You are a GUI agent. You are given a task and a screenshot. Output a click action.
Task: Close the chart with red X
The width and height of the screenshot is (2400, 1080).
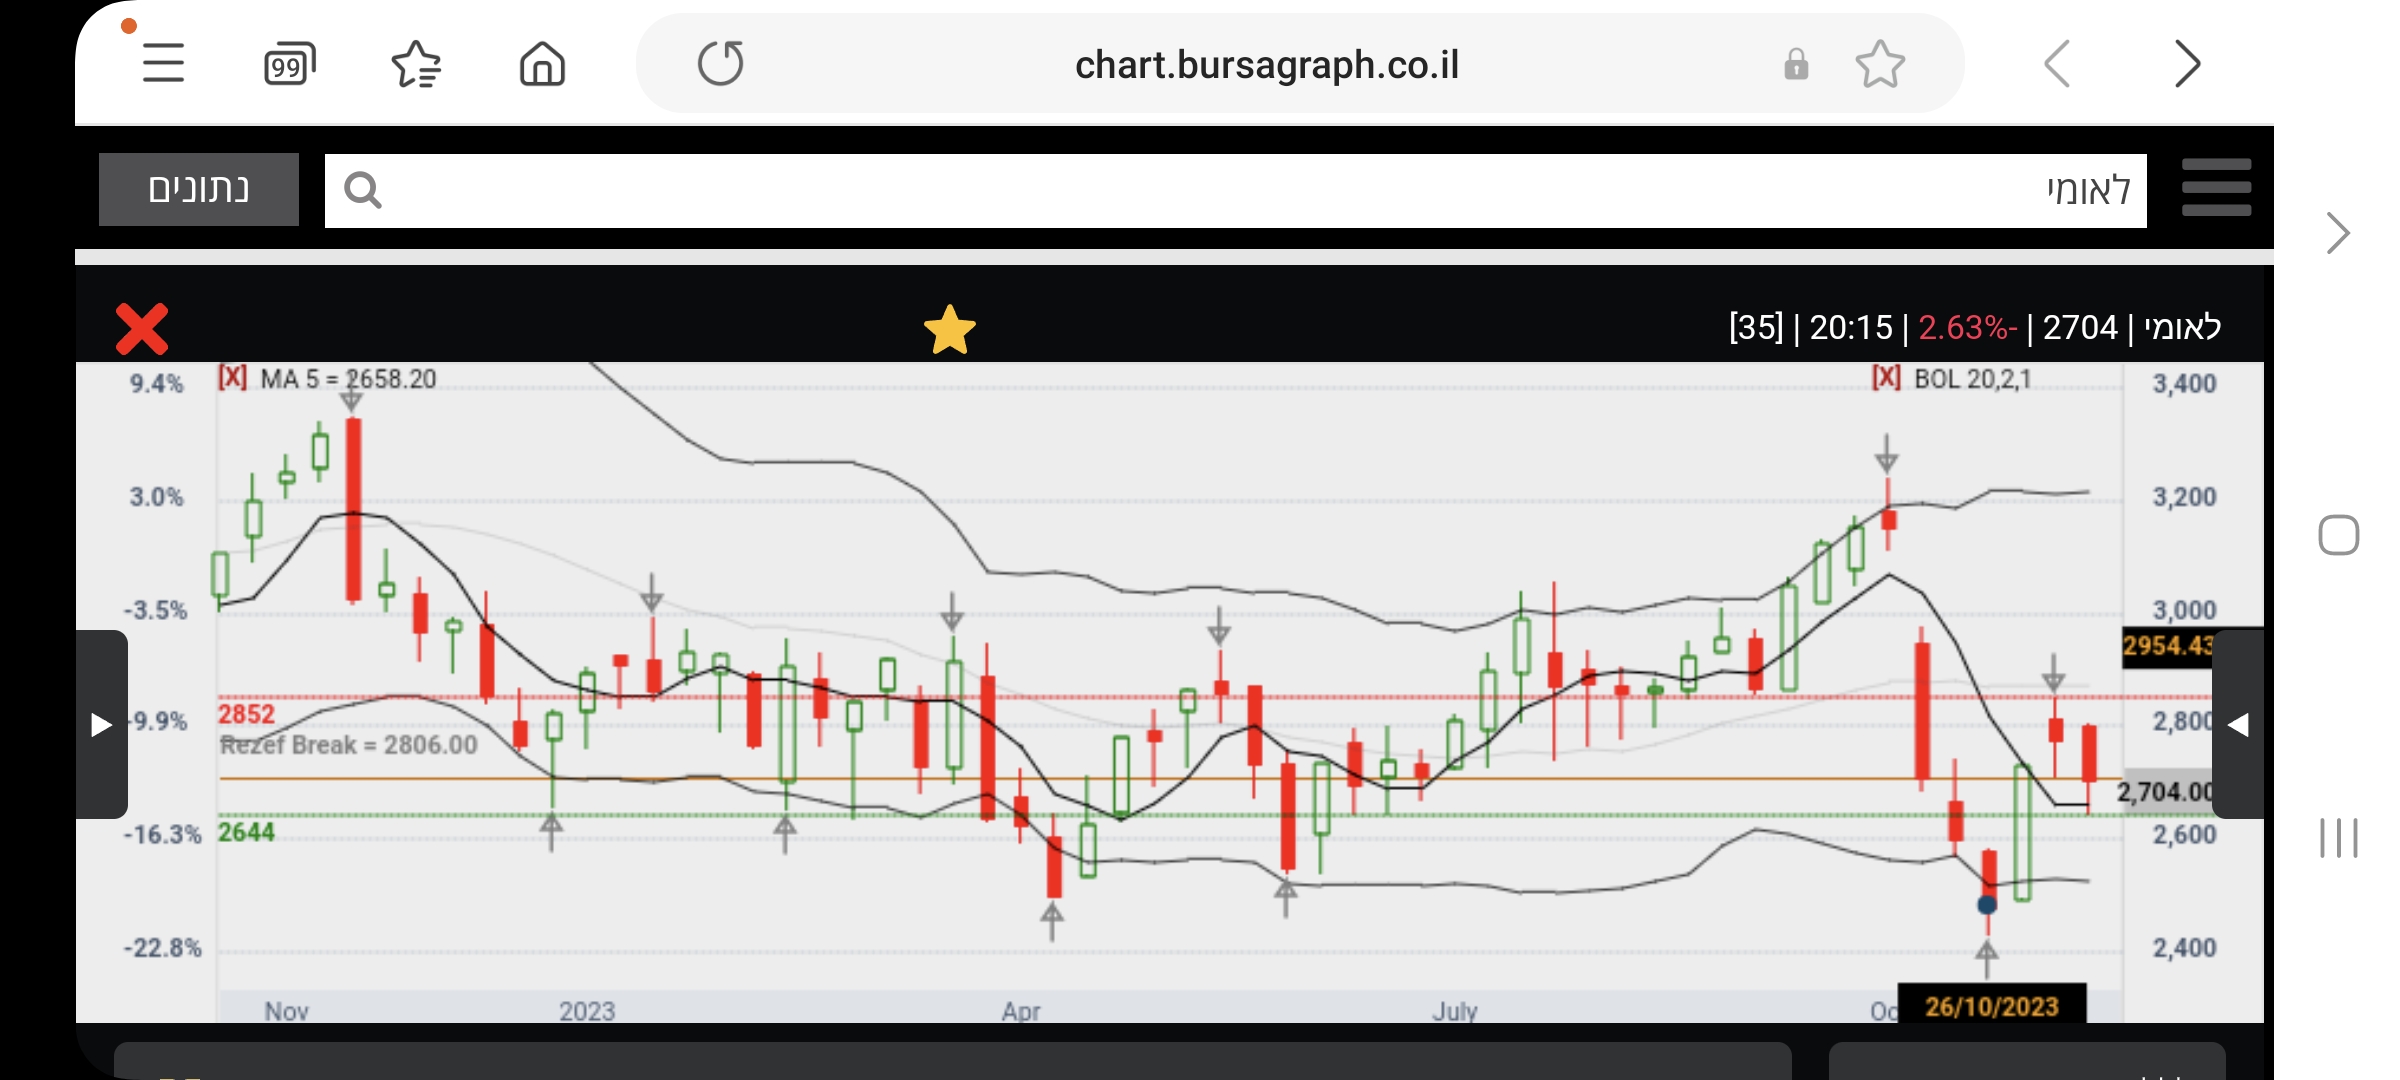click(142, 329)
